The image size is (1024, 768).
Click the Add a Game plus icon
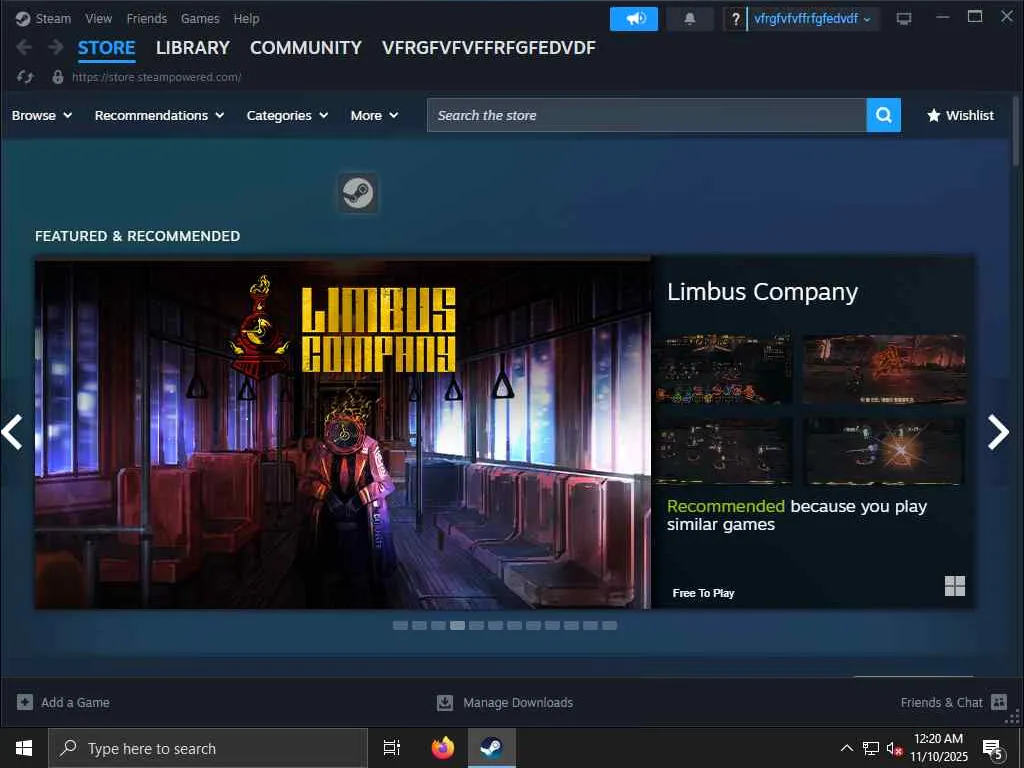click(25, 702)
